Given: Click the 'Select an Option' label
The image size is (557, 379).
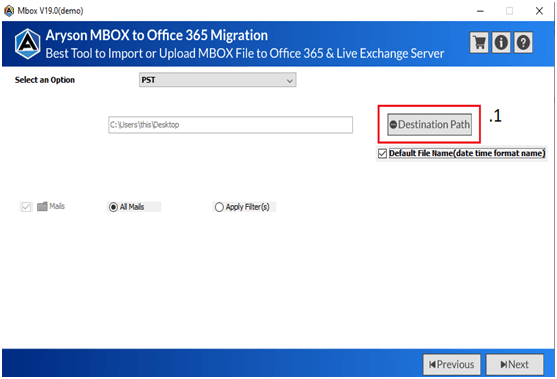Looking at the screenshot, I should pos(45,80).
